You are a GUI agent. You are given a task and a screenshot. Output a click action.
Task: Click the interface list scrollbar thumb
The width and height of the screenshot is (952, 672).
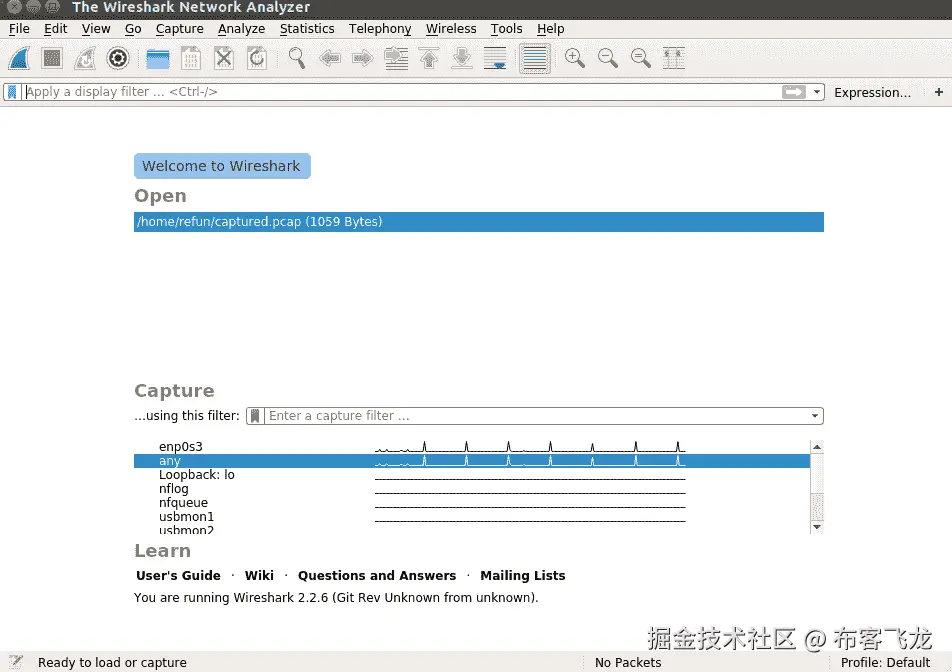[x=817, y=506]
